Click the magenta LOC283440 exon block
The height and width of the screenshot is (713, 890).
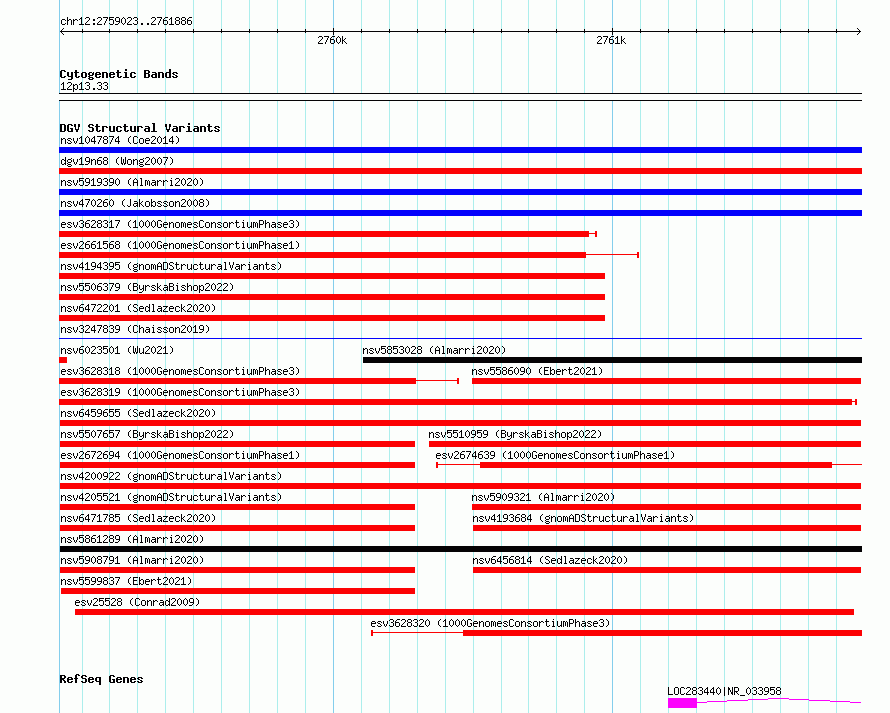tap(682, 703)
